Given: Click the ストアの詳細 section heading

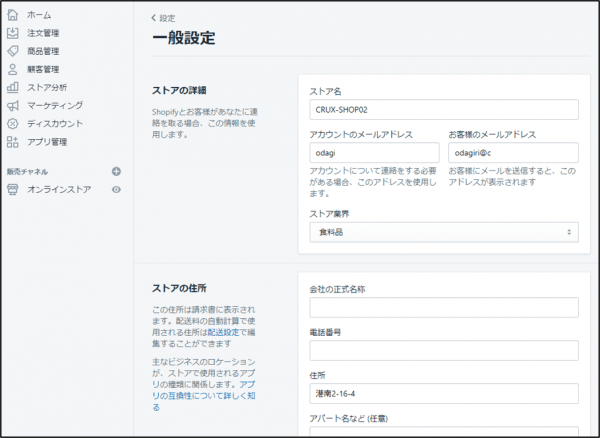Looking at the screenshot, I should click(x=179, y=90).
